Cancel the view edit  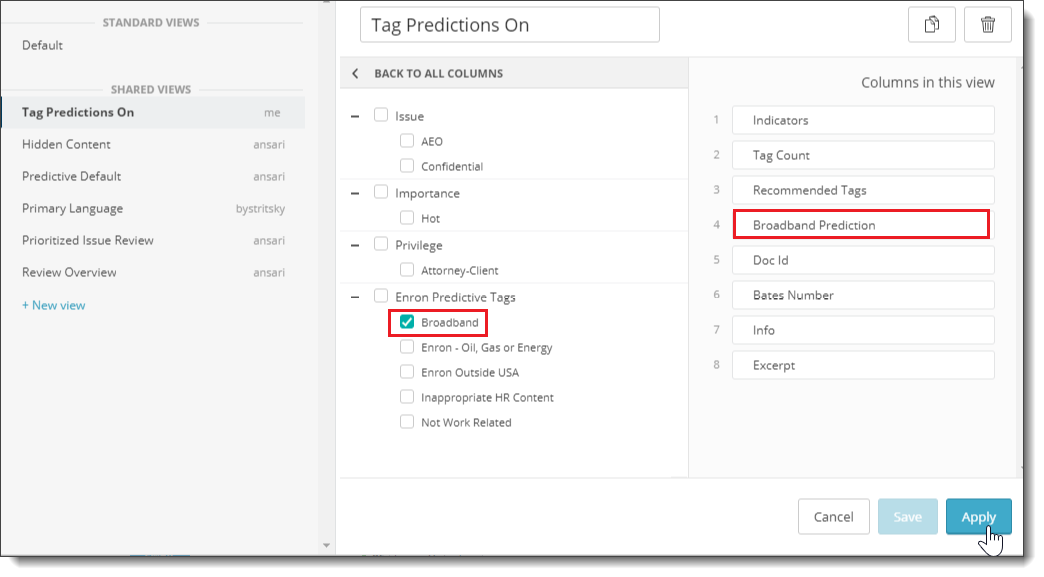[x=834, y=516]
